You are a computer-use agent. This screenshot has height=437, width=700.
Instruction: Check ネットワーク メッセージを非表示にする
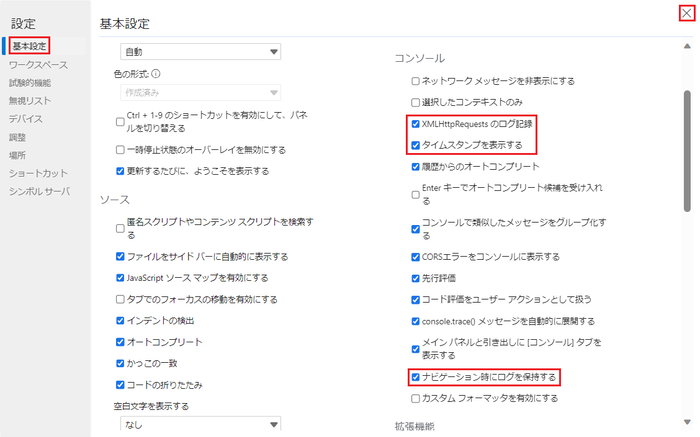pos(415,81)
